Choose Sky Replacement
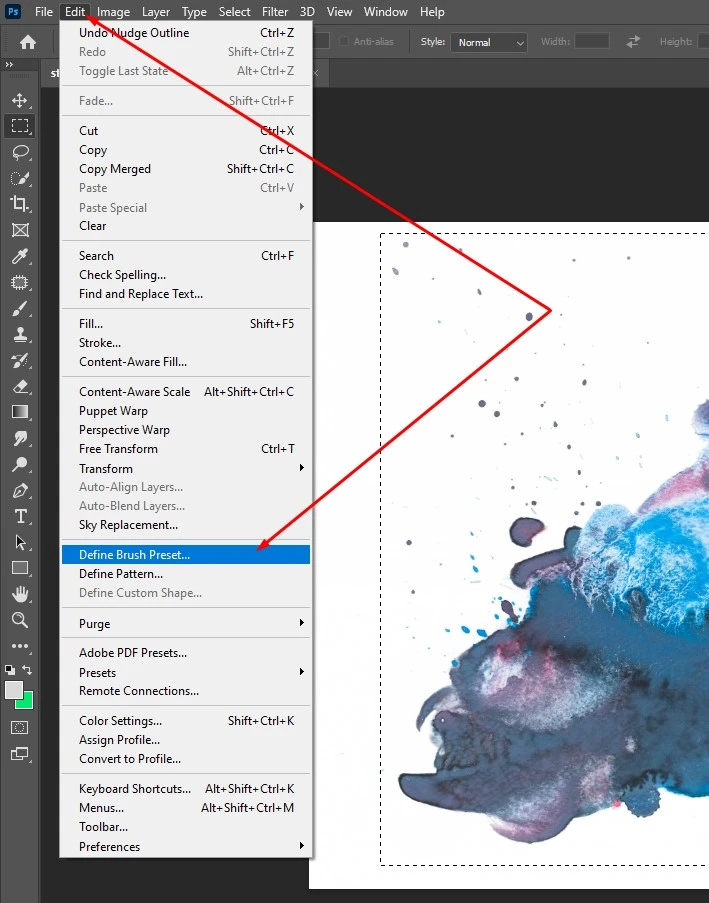 point(186,525)
